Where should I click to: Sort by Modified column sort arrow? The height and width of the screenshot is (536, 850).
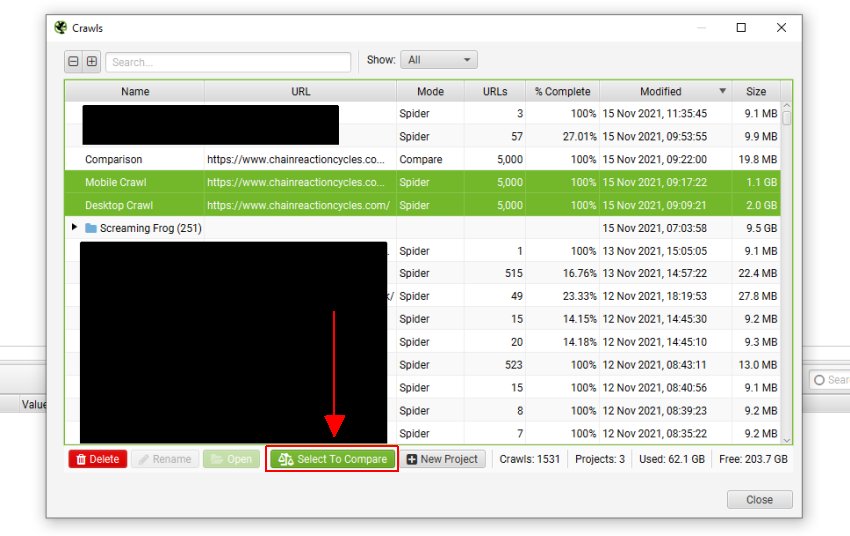click(722, 91)
